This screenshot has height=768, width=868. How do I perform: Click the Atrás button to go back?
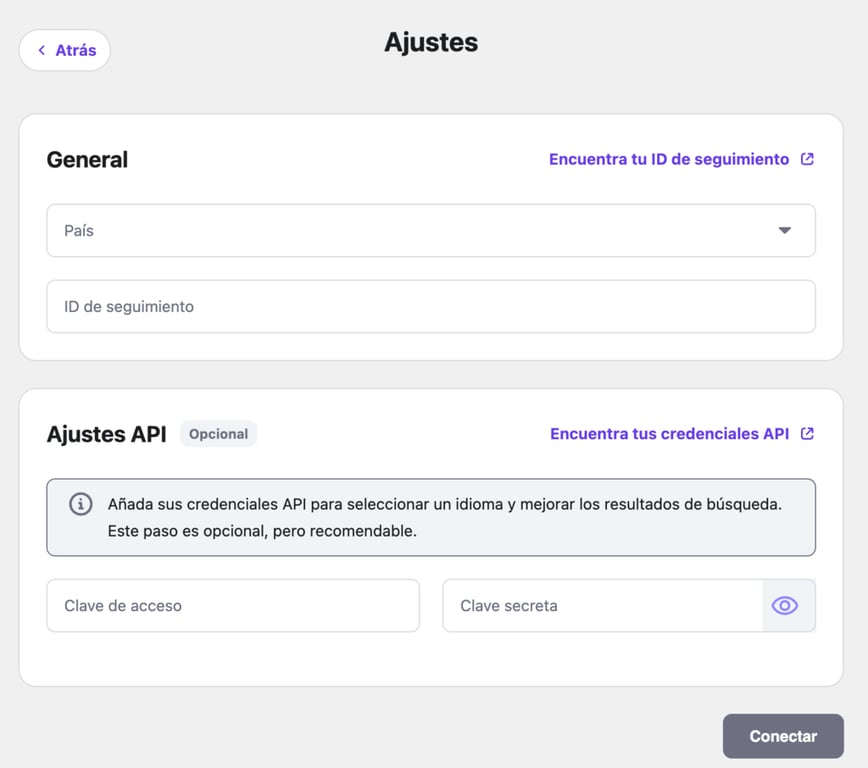tap(64, 49)
